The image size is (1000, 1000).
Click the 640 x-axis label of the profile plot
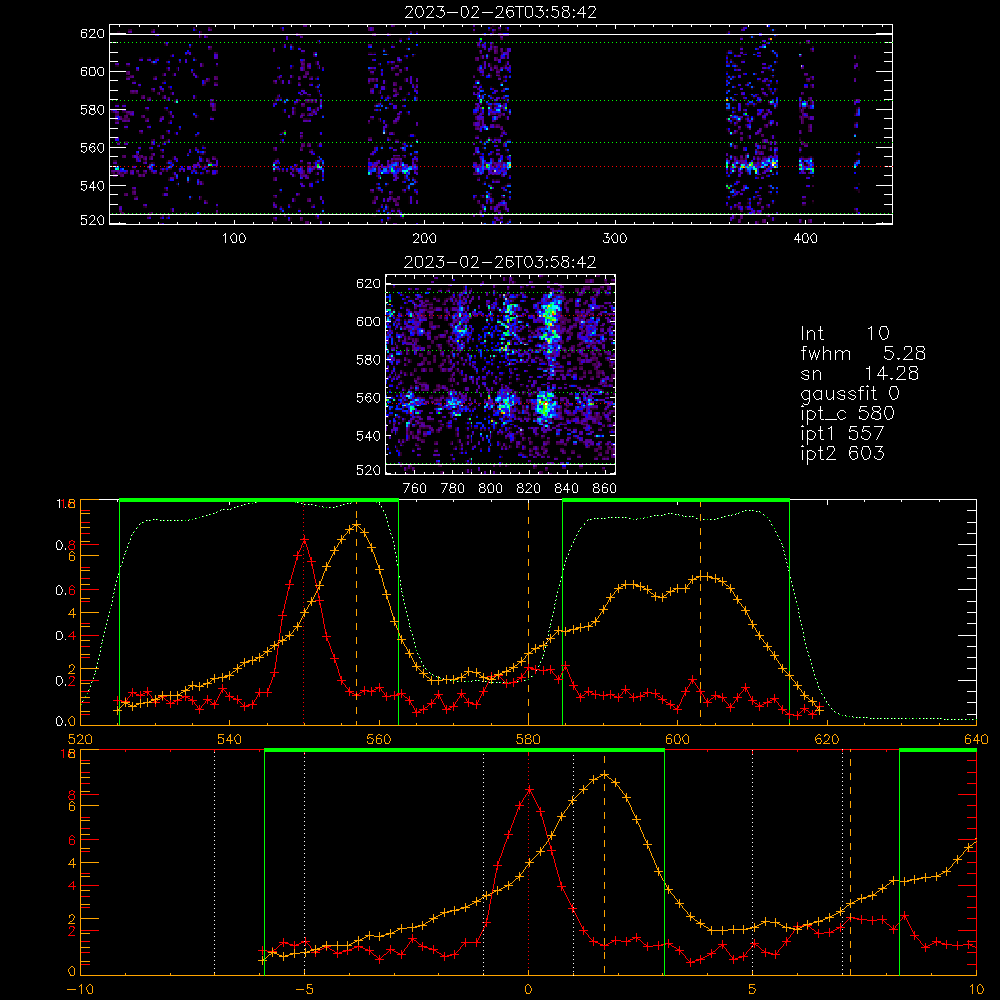click(x=976, y=740)
